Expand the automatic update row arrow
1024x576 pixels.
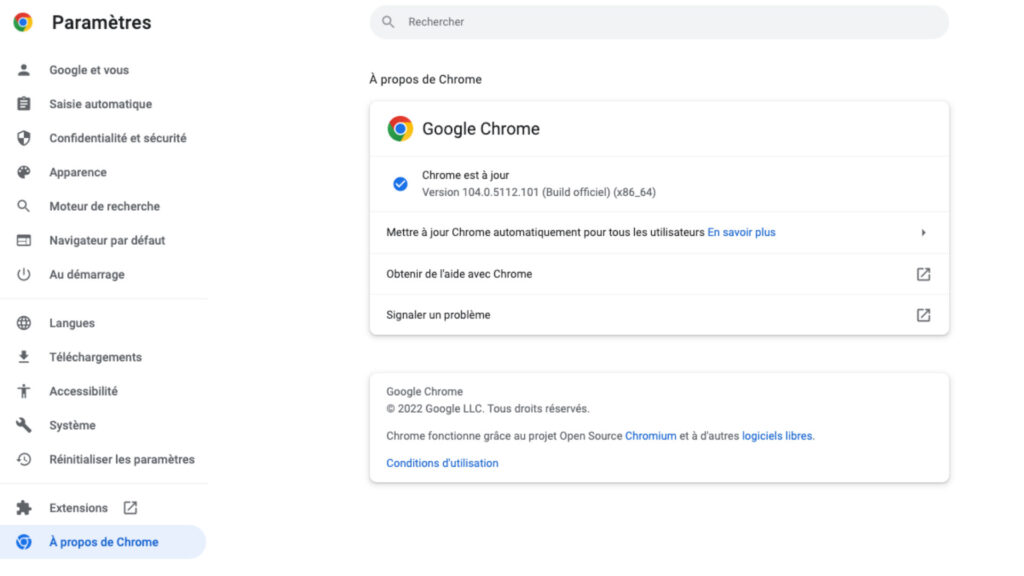[x=923, y=232]
